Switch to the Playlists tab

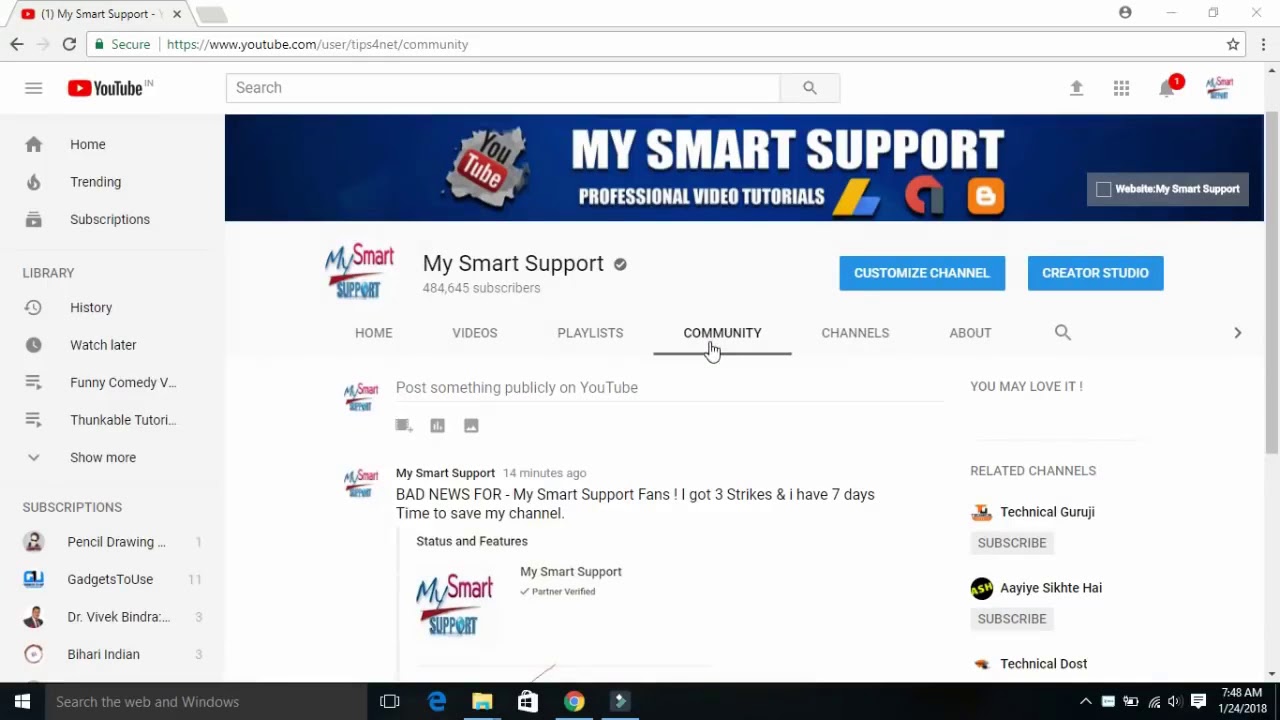(x=590, y=333)
